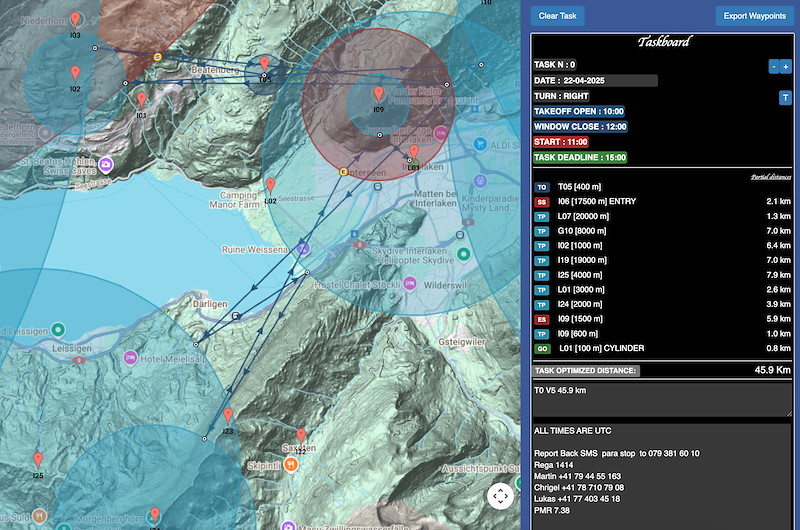Click Export Waypoints button

tap(755, 16)
